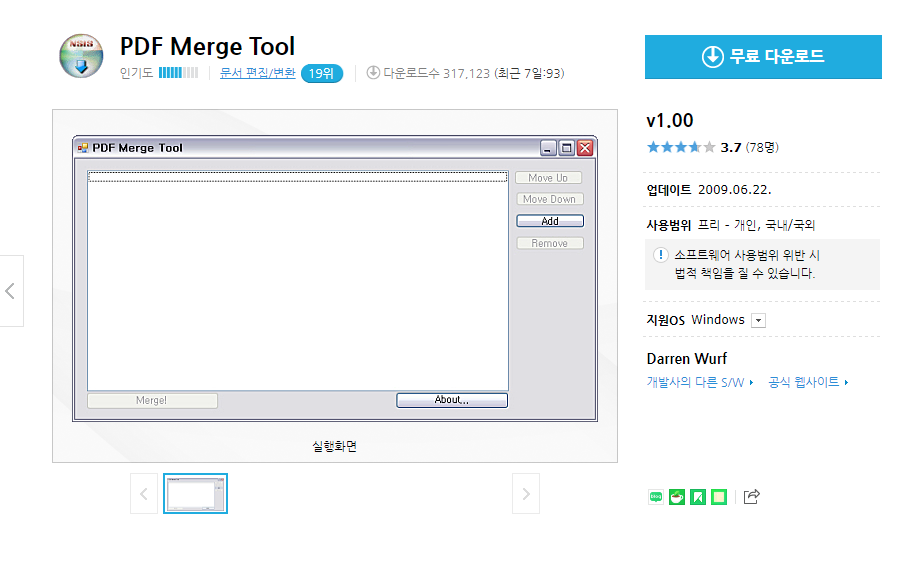This screenshot has width=909, height=565.
Task: Open developer's other S/W link
Action: point(700,382)
